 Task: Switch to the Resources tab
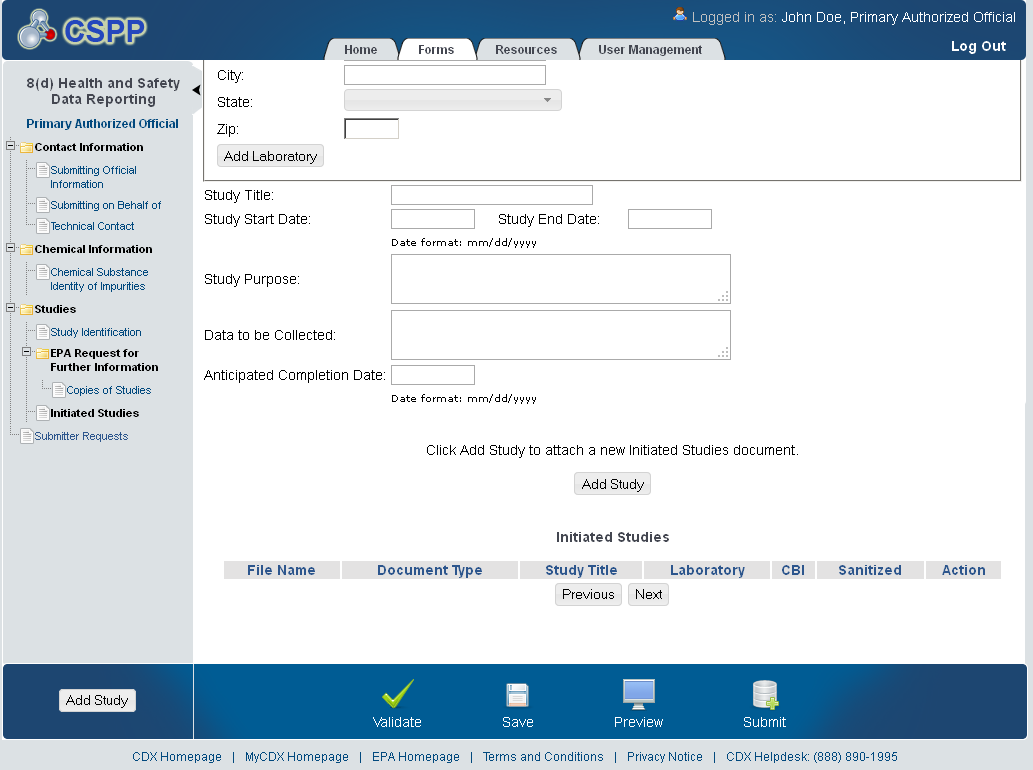(x=526, y=50)
